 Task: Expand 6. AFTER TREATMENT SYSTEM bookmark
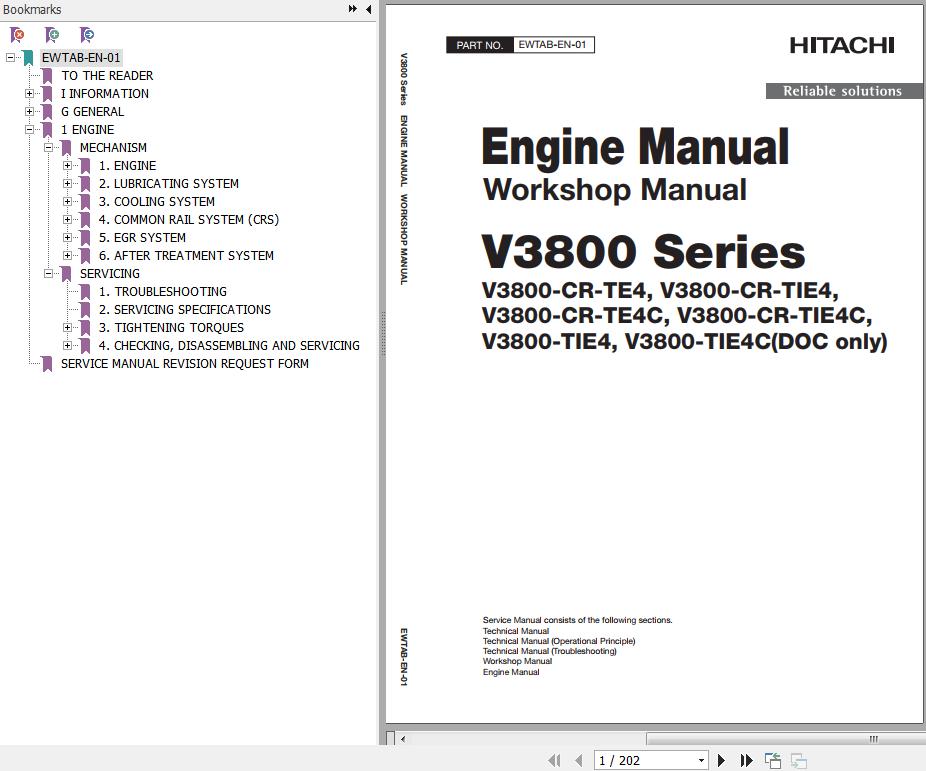click(x=67, y=256)
